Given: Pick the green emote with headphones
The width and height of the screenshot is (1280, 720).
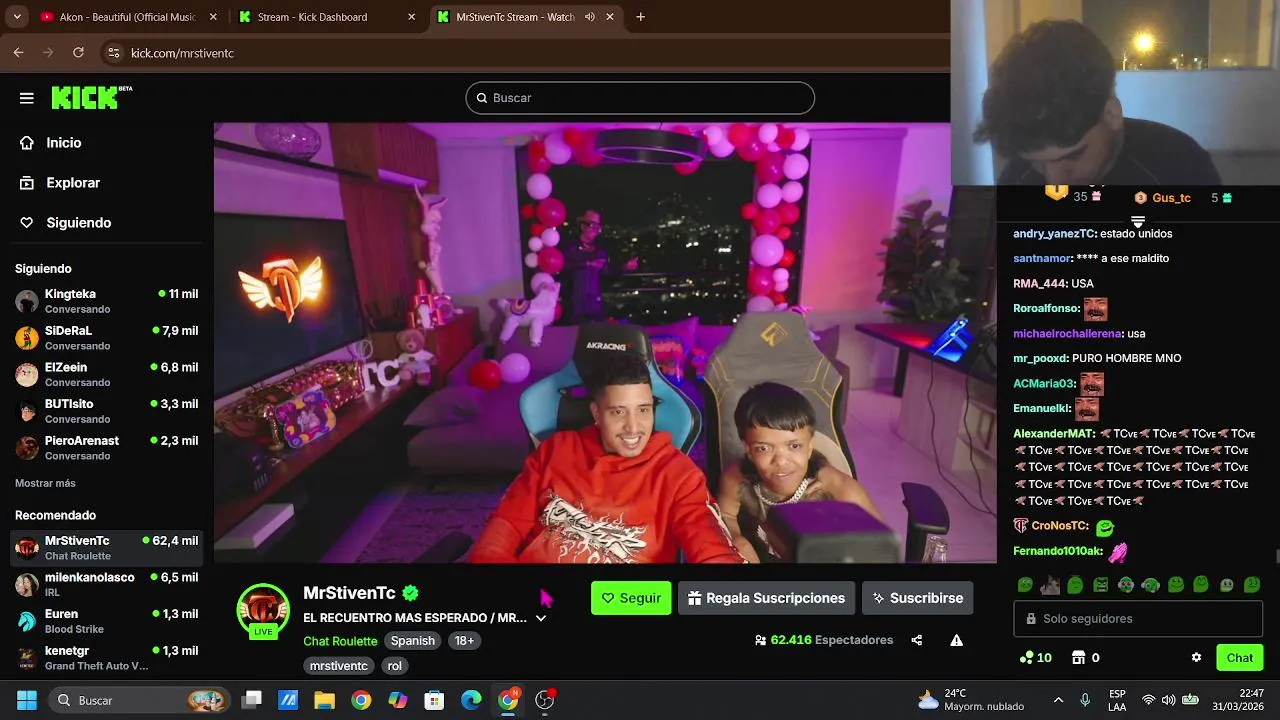Looking at the screenshot, I should point(1150,585).
